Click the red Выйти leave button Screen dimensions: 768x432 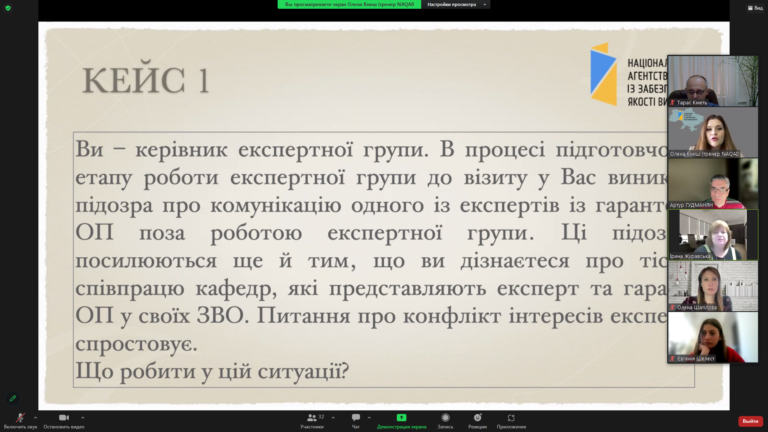click(750, 421)
